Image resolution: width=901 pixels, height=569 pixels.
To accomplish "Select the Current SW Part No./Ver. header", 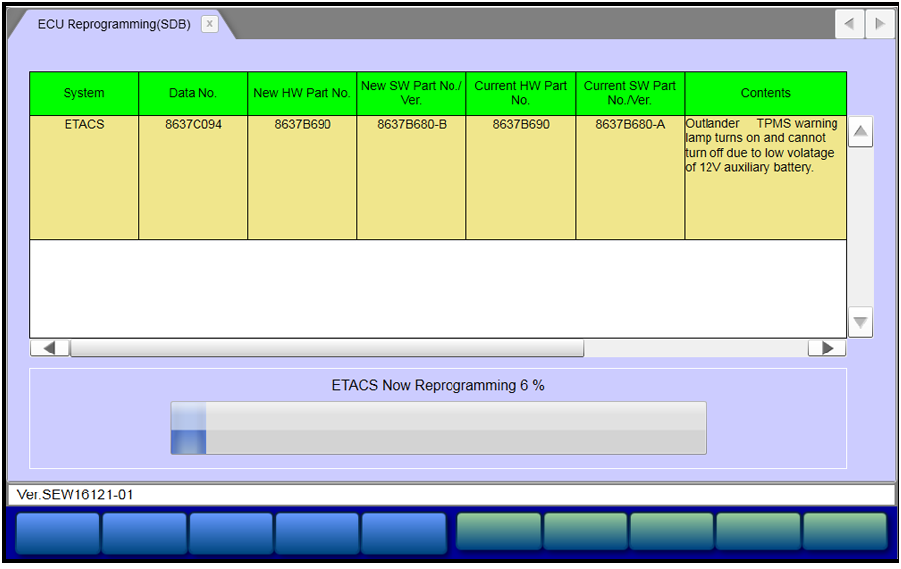I will [630, 93].
